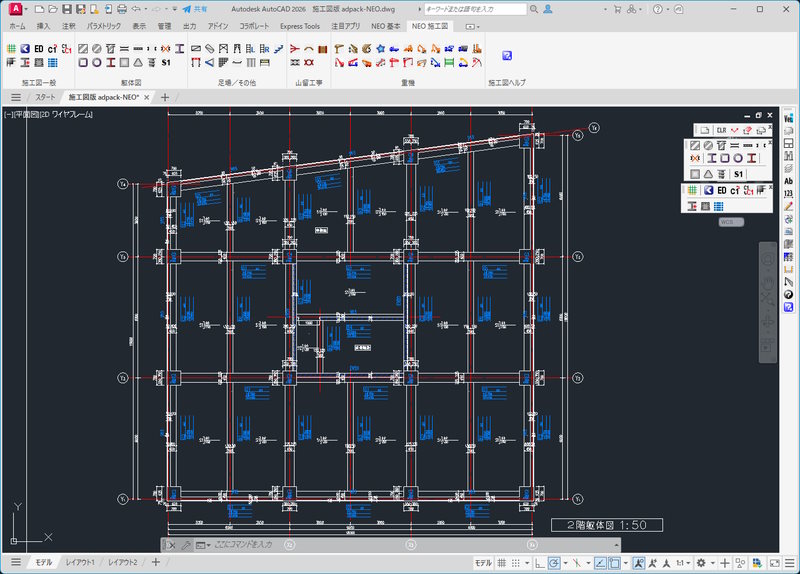800x574 pixels.
Task: Click the 施工図ヘルプ help icon in ribbon
Action: coord(507,56)
